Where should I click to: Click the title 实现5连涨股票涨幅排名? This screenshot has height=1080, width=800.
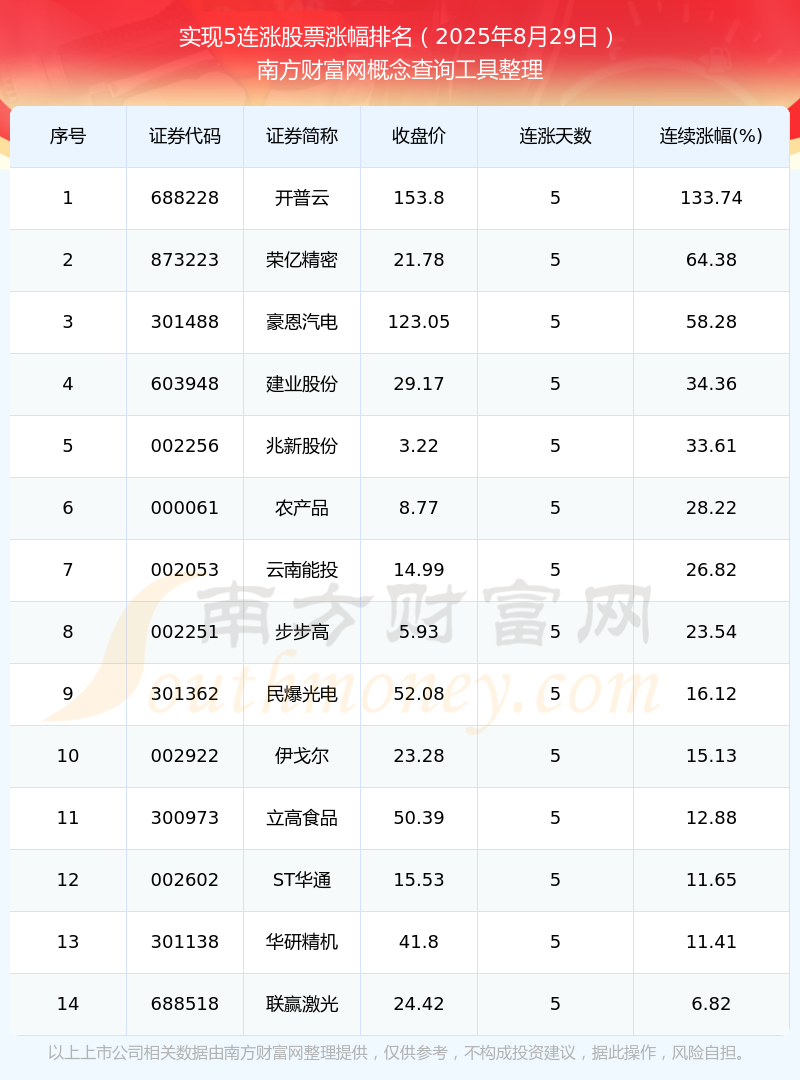[x=296, y=37]
